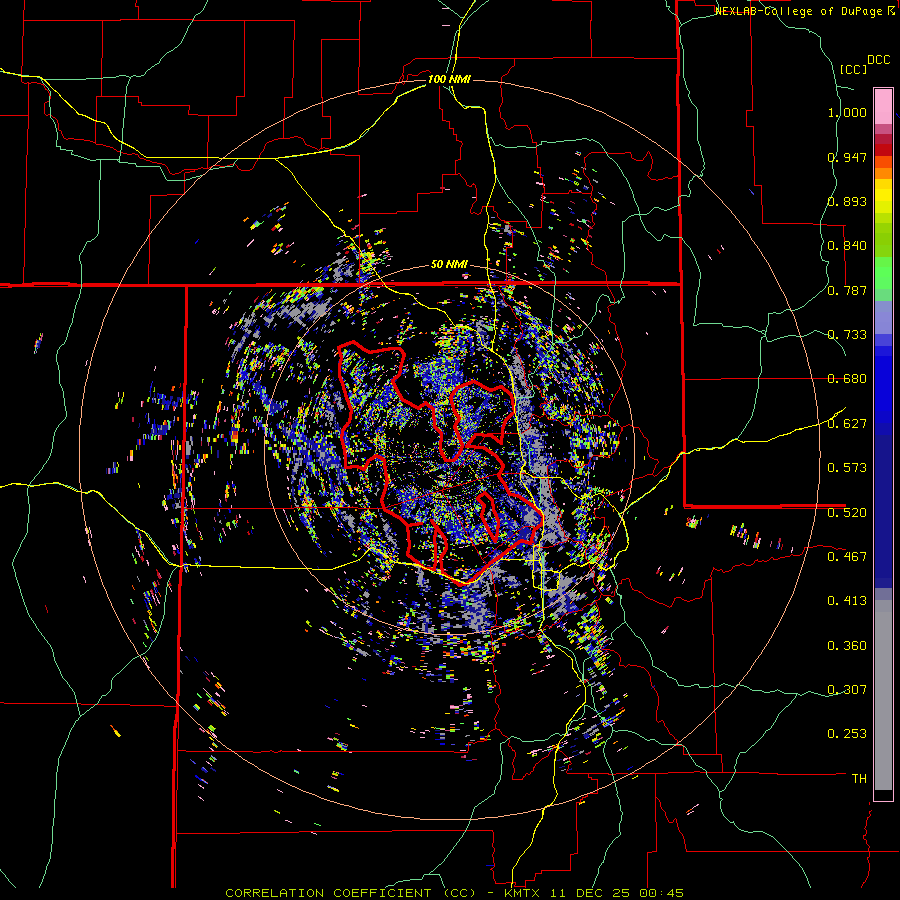The height and width of the screenshot is (900, 900).
Task: Click the 00:45 timestamp in caption
Action: tap(663, 893)
